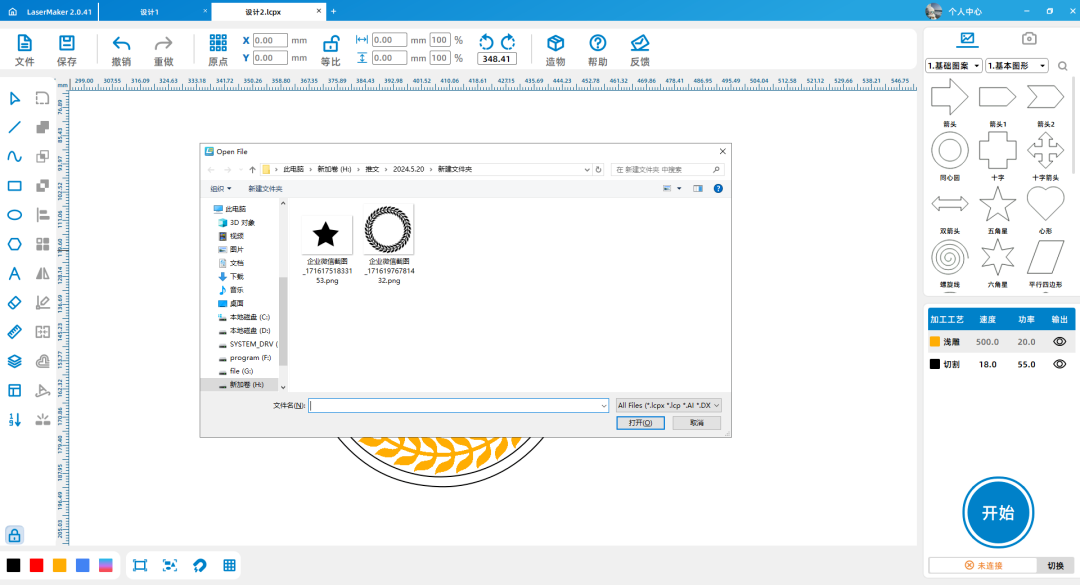This screenshot has height=585, width=1080.
Task: Select the Text tool in left toolbar
Action: coord(15,274)
